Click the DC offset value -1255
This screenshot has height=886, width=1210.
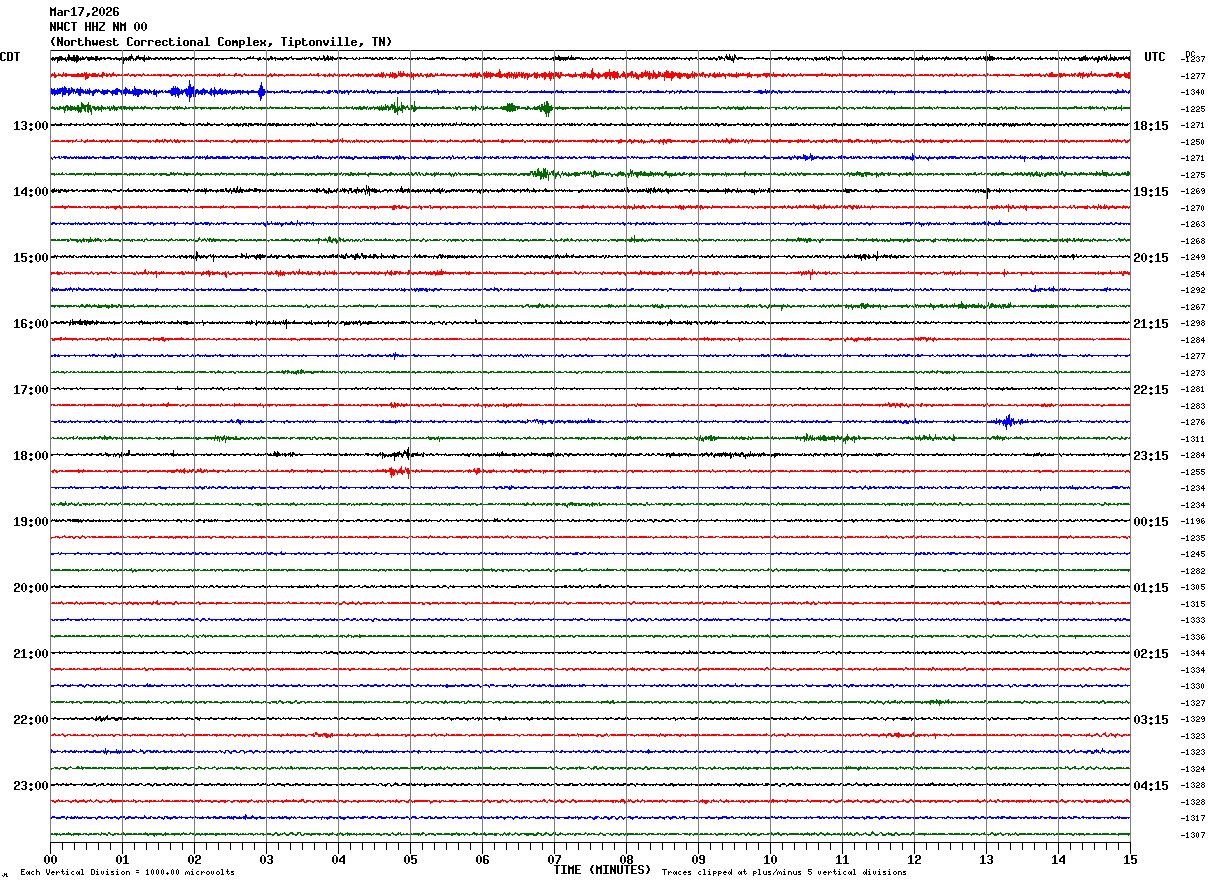1193,472
